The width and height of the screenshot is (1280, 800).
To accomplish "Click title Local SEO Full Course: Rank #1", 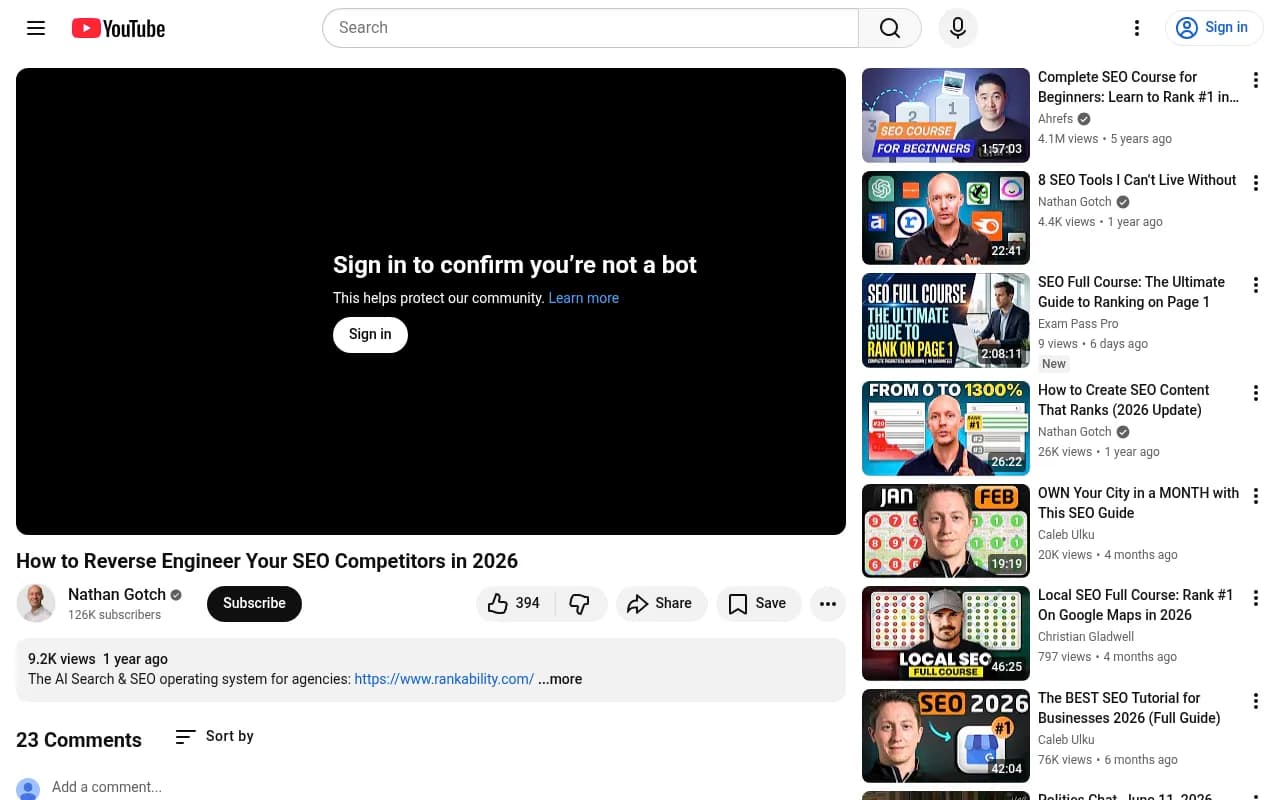I will 1135,605.
